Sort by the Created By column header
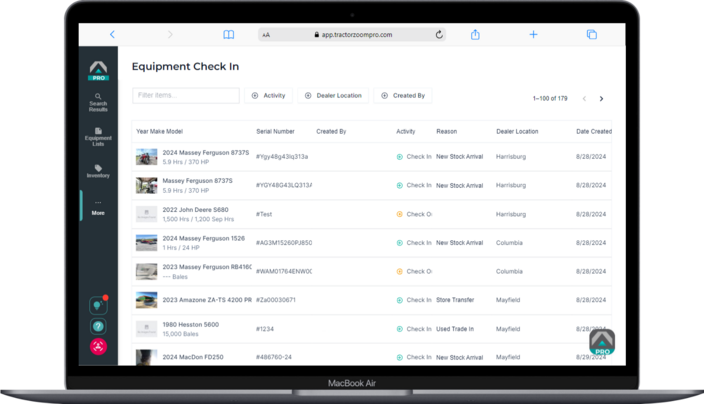The image size is (704, 404). (331, 132)
